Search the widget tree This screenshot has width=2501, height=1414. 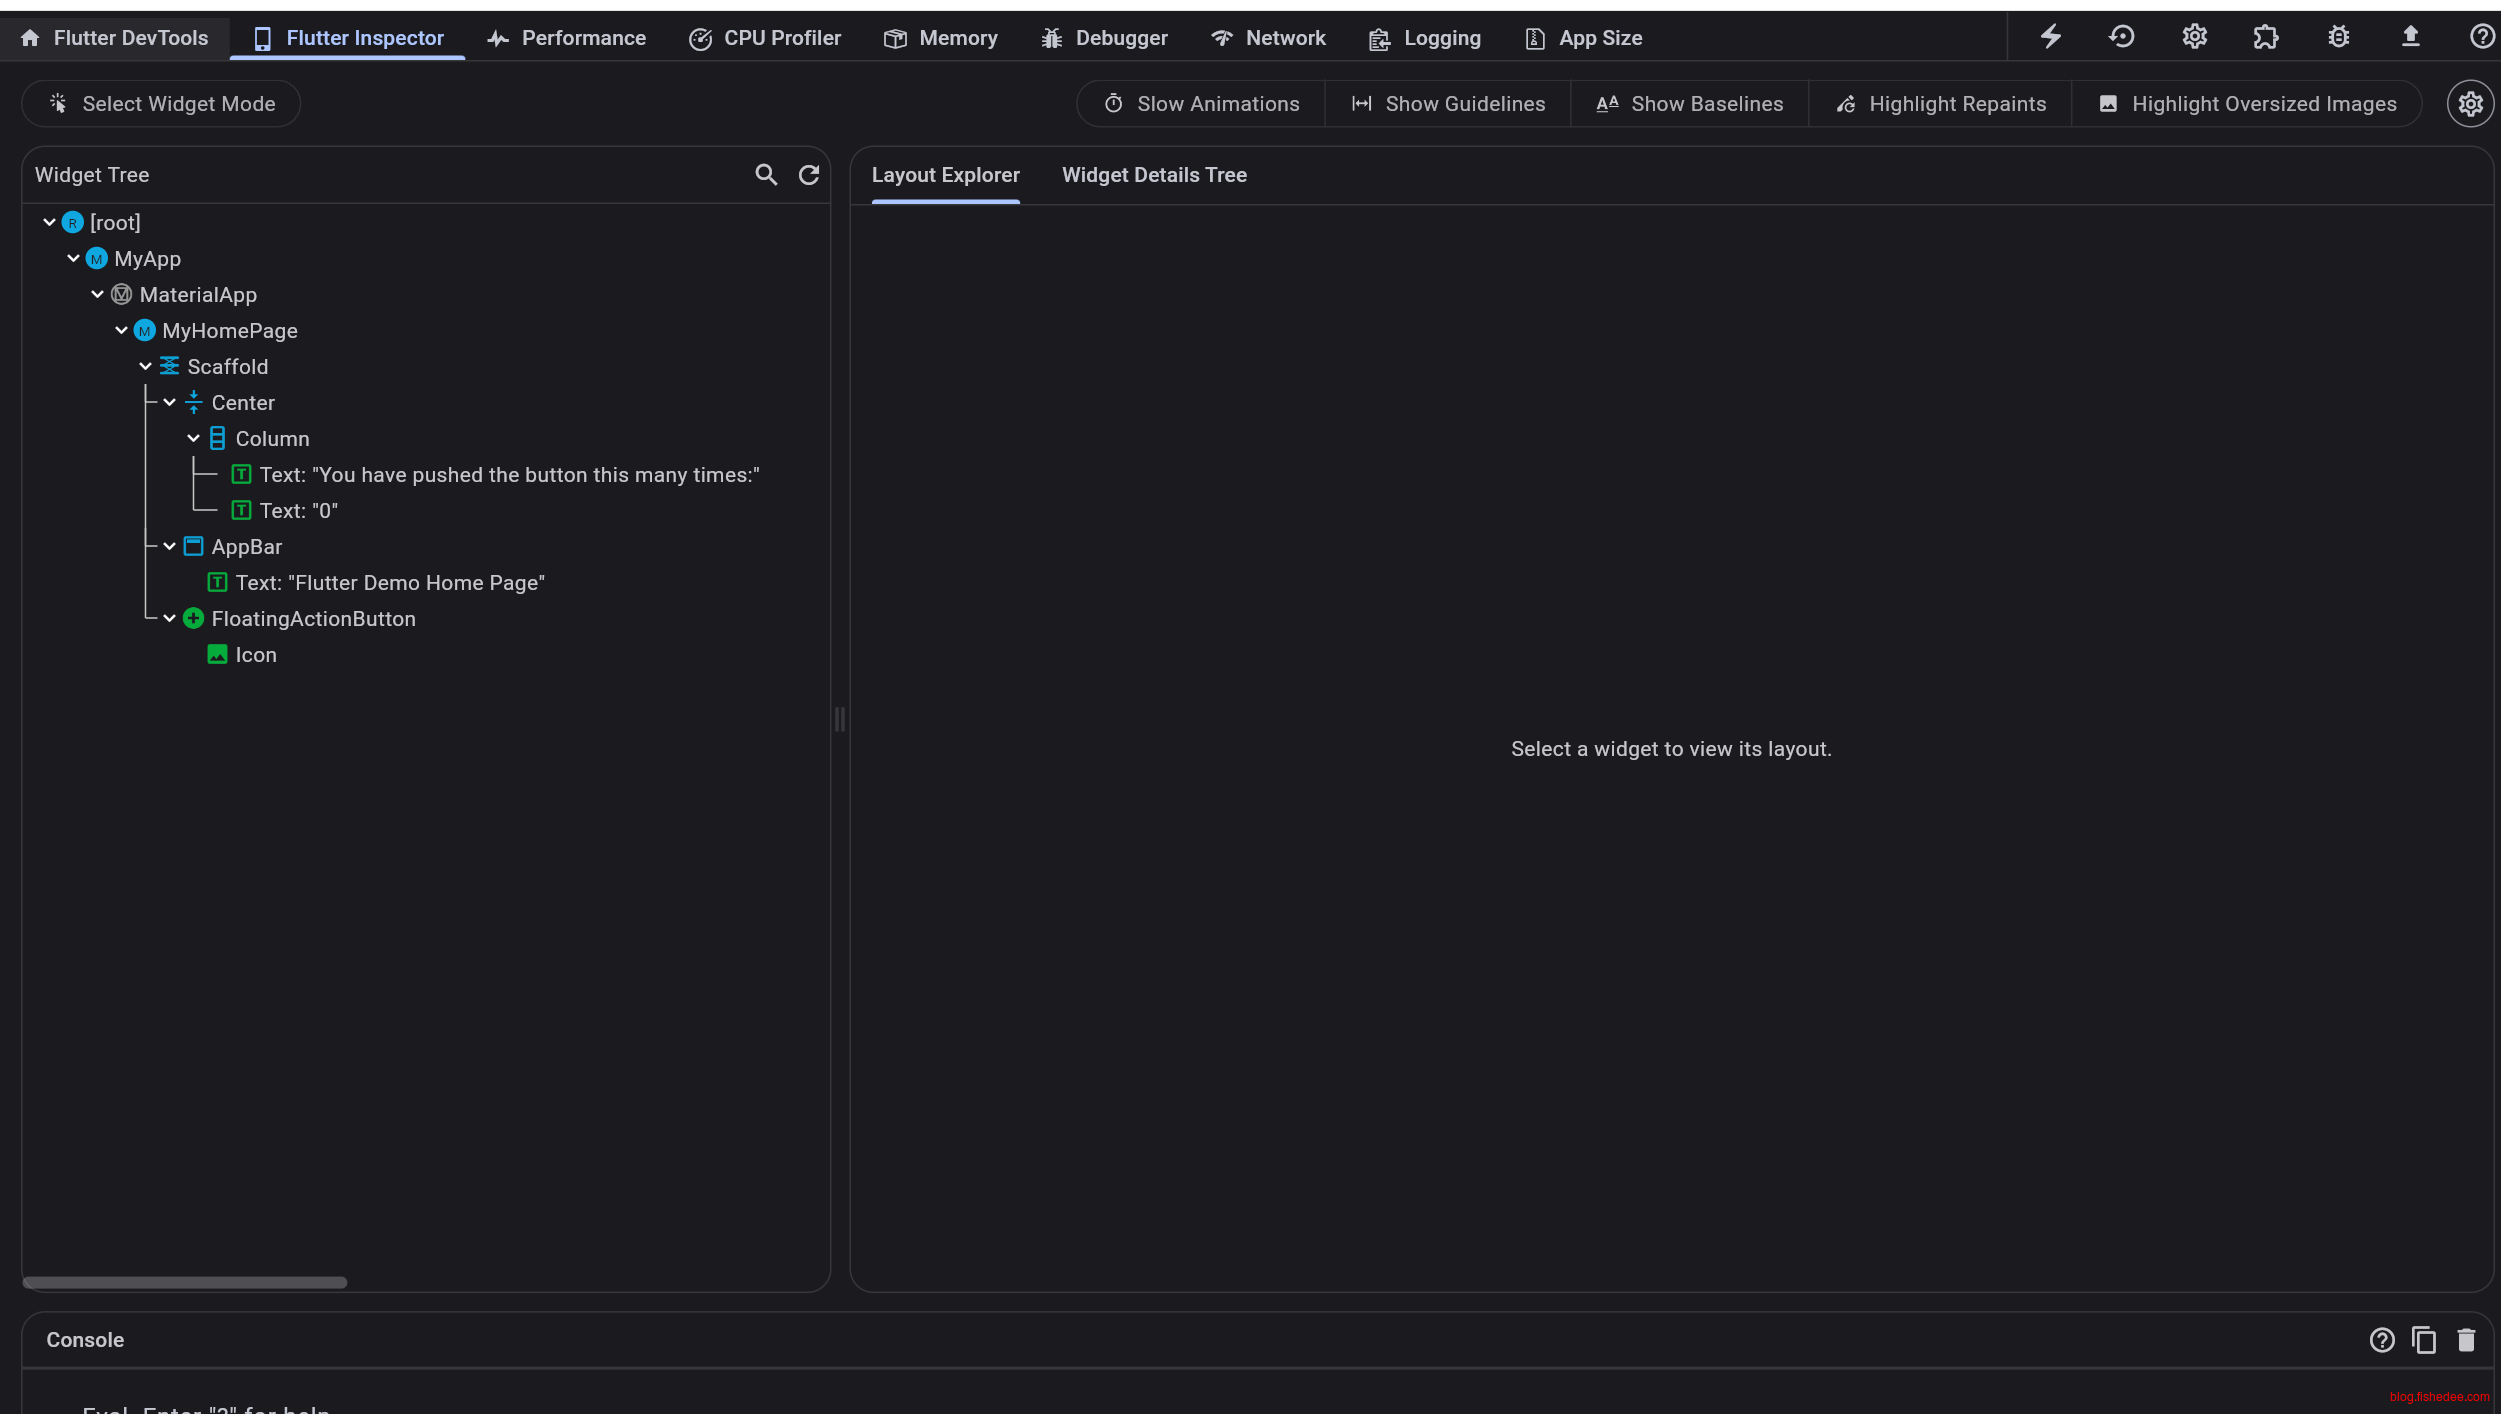click(x=766, y=175)
